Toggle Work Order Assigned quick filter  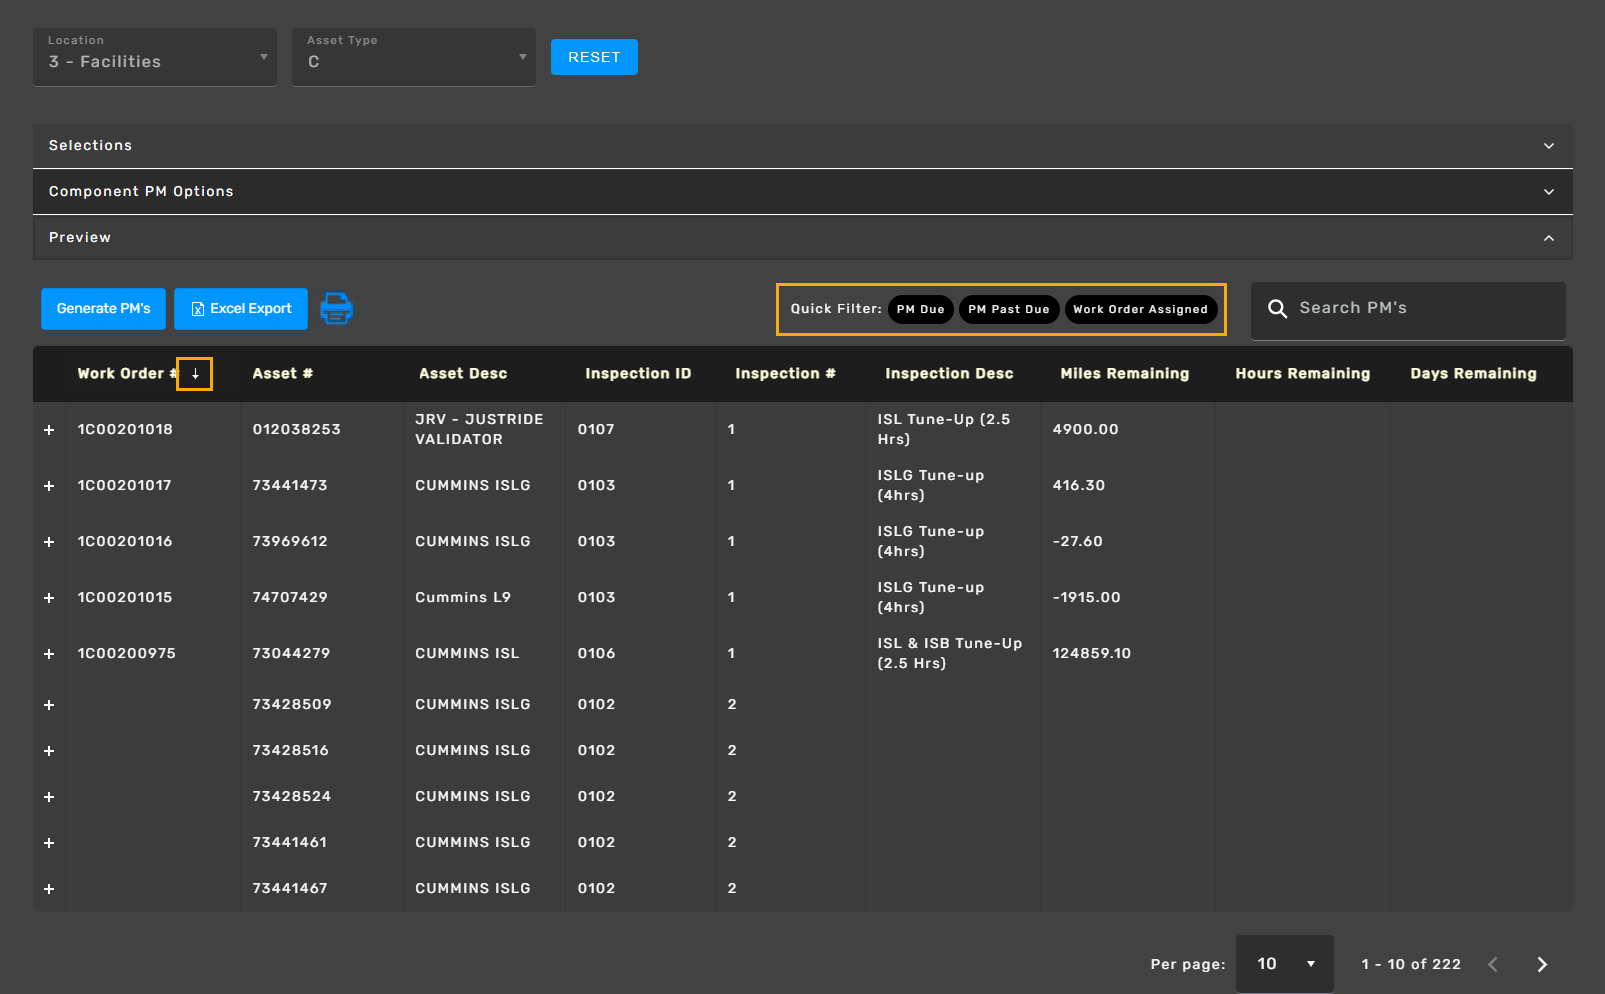click(x=1140, y=309)
